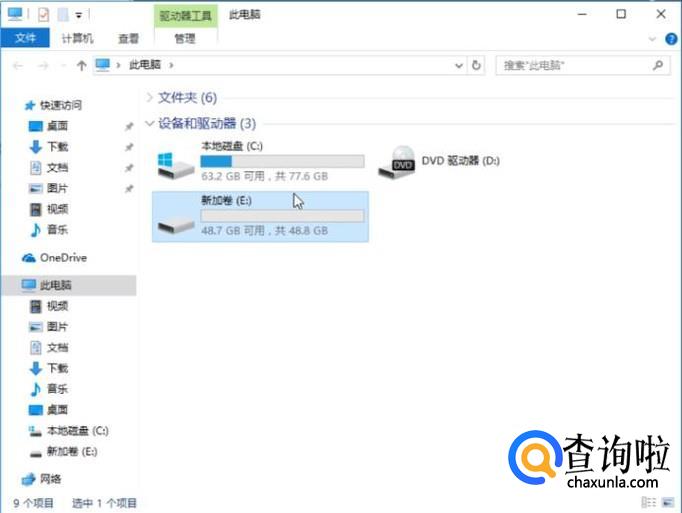The width and height of the screenshot is (682, 513).
Task: Open the 文件 menu tab
Action: 25,38
